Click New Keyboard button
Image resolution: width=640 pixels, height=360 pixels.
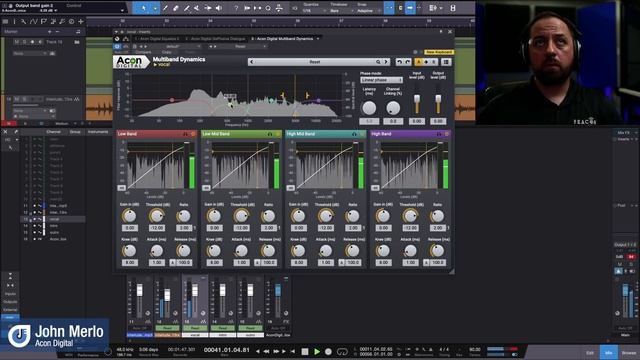(439, 52)
